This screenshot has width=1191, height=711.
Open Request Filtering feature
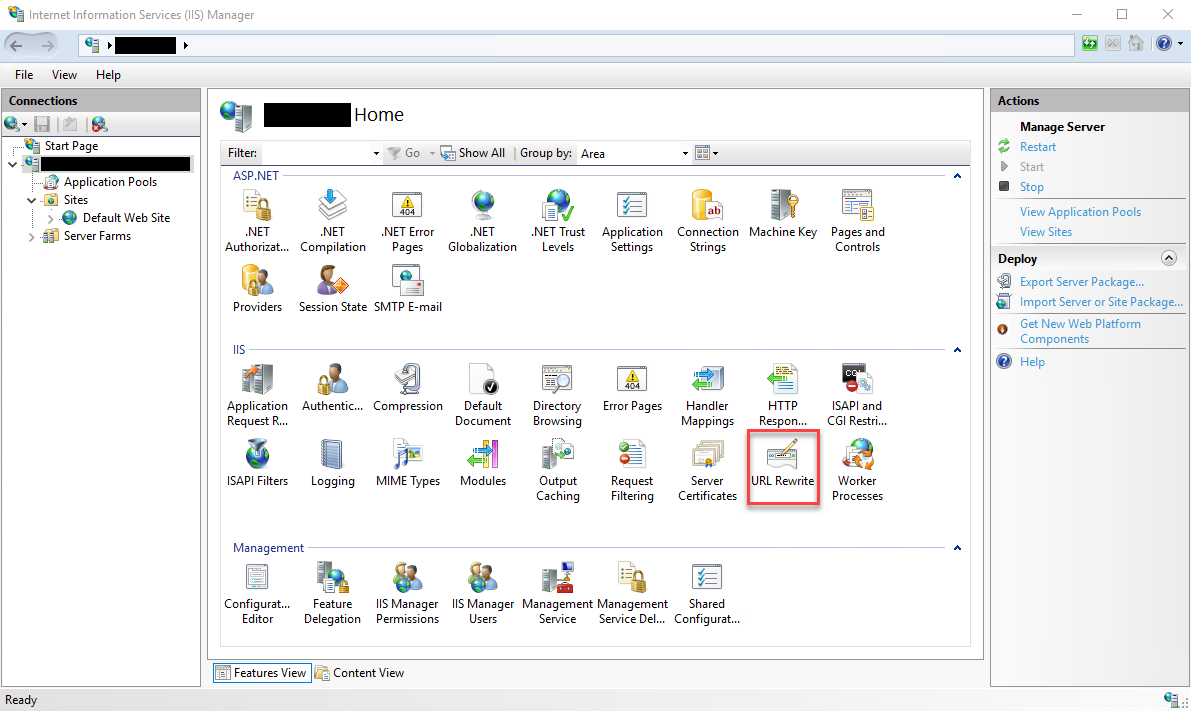(632, 470)
